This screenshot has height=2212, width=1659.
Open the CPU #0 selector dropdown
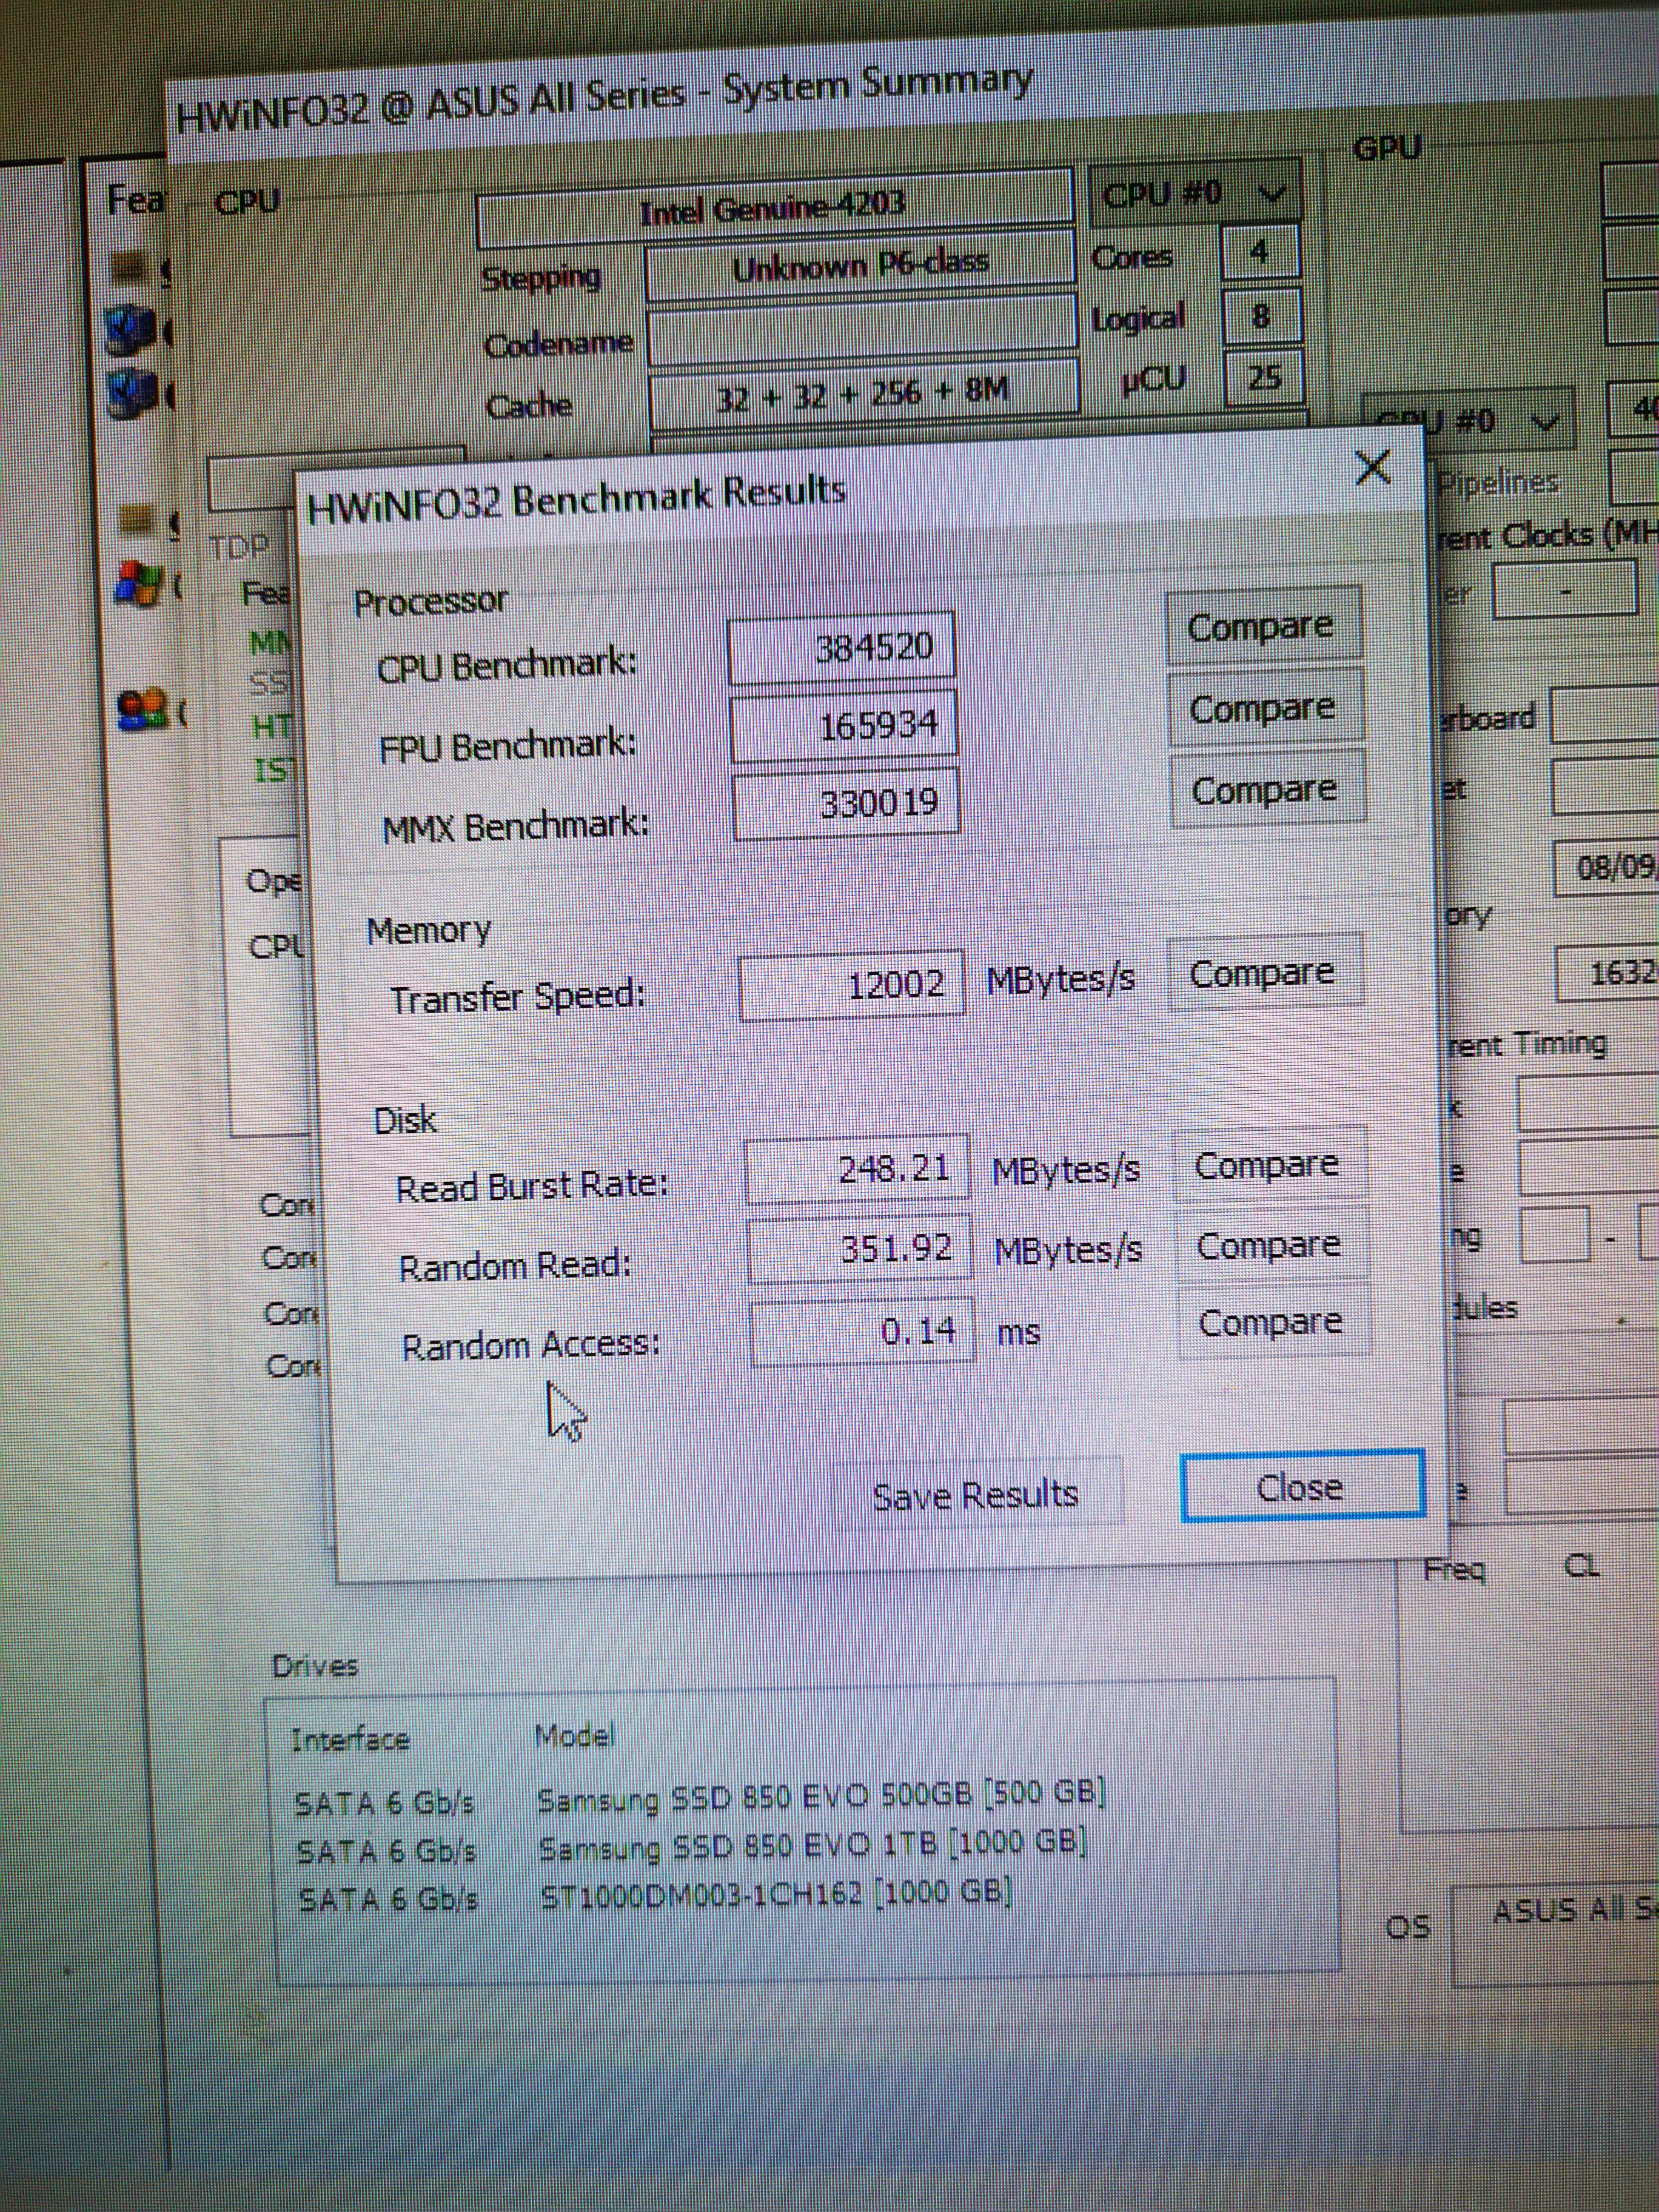(1195, 193)
